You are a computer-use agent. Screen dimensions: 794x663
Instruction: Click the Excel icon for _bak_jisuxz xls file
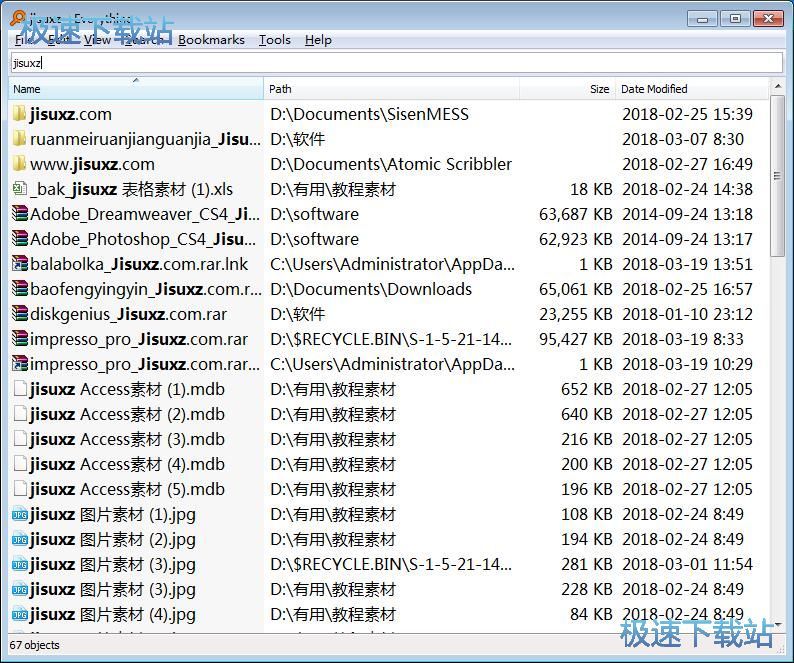(x=19, y=189)
